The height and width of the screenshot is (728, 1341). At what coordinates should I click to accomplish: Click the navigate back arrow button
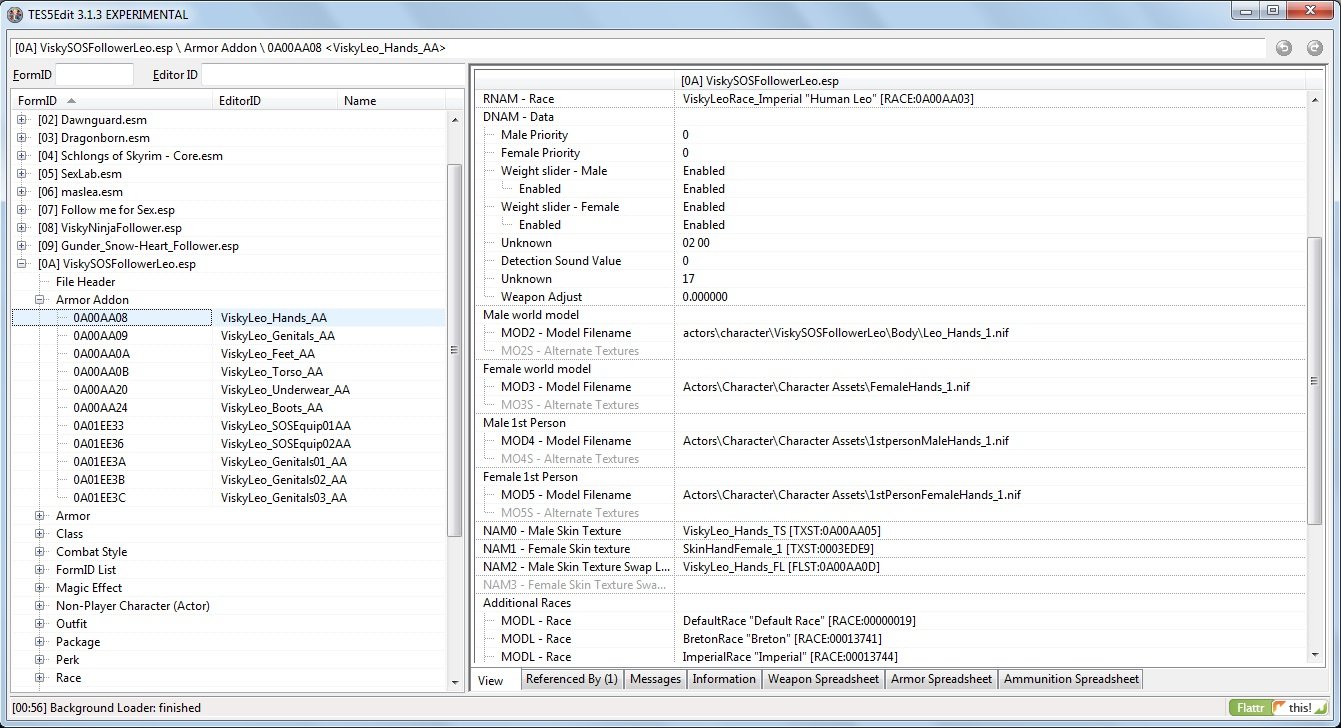1284,48
